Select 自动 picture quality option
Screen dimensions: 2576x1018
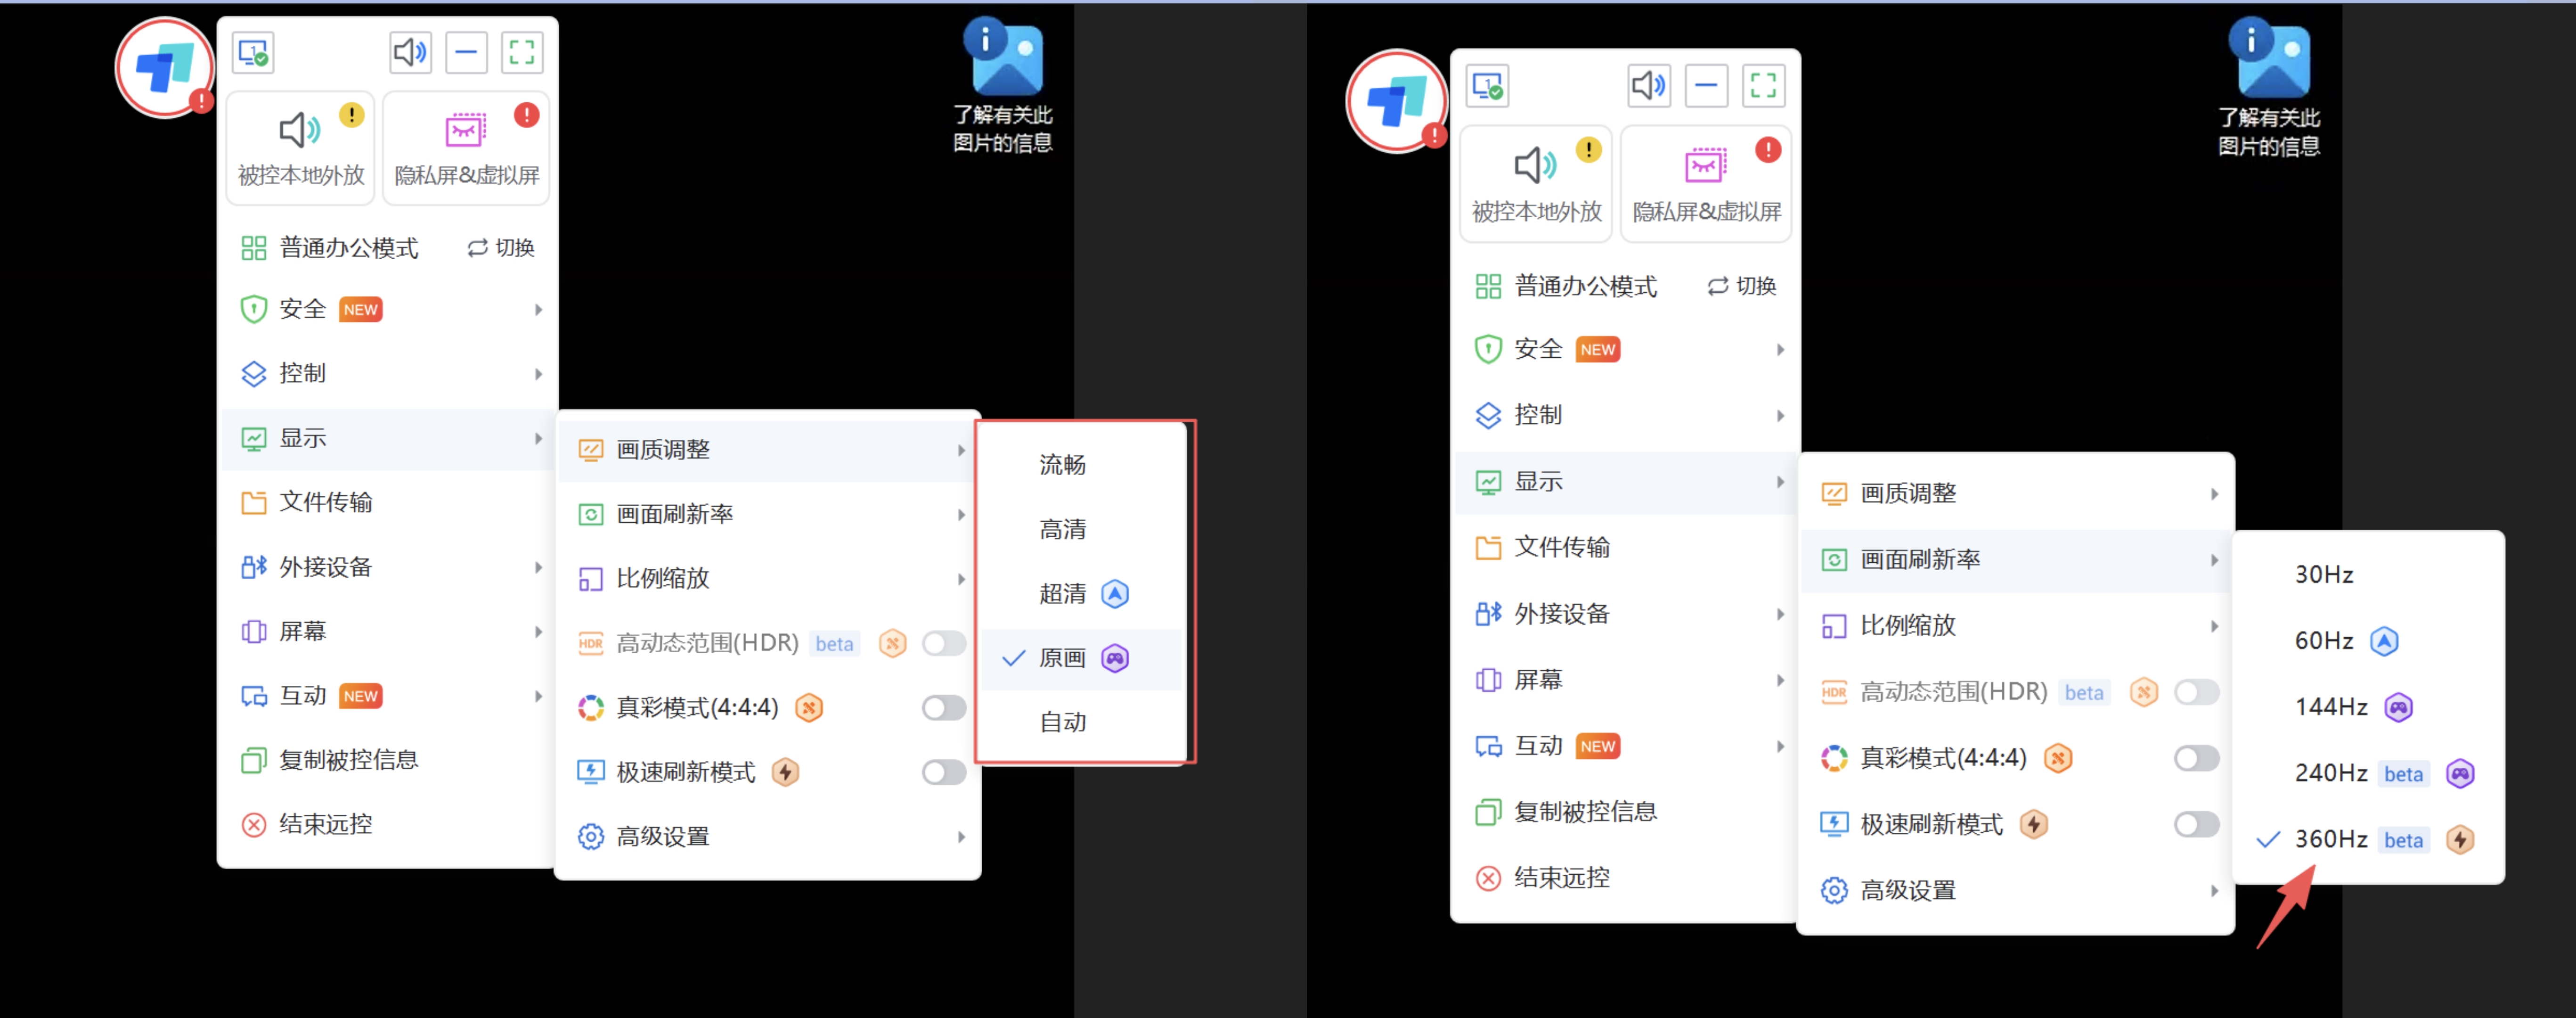1081,722
